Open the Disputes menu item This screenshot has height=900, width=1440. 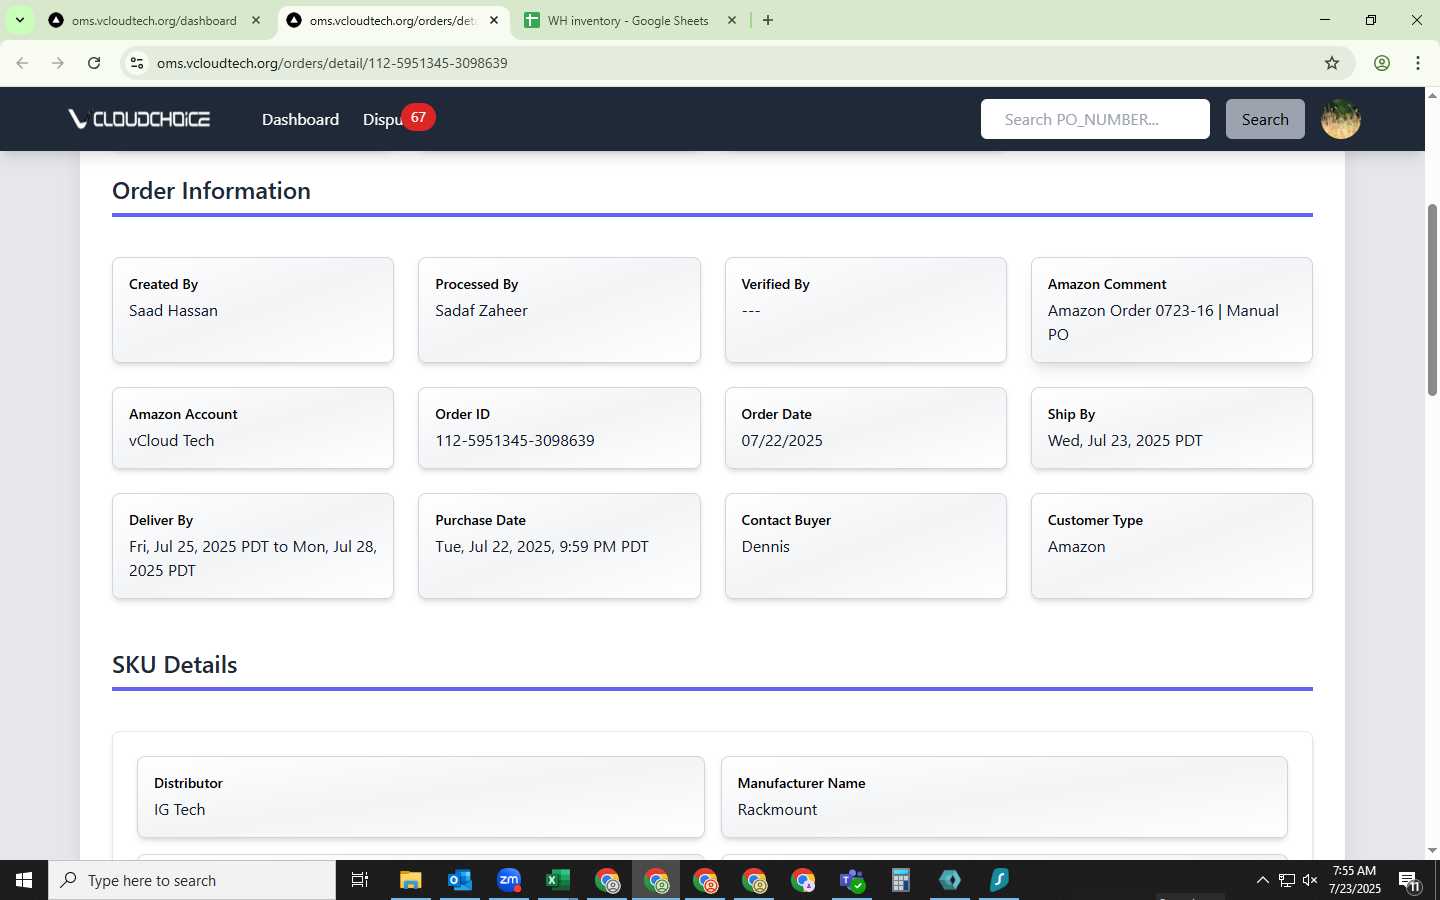[382, 120]
